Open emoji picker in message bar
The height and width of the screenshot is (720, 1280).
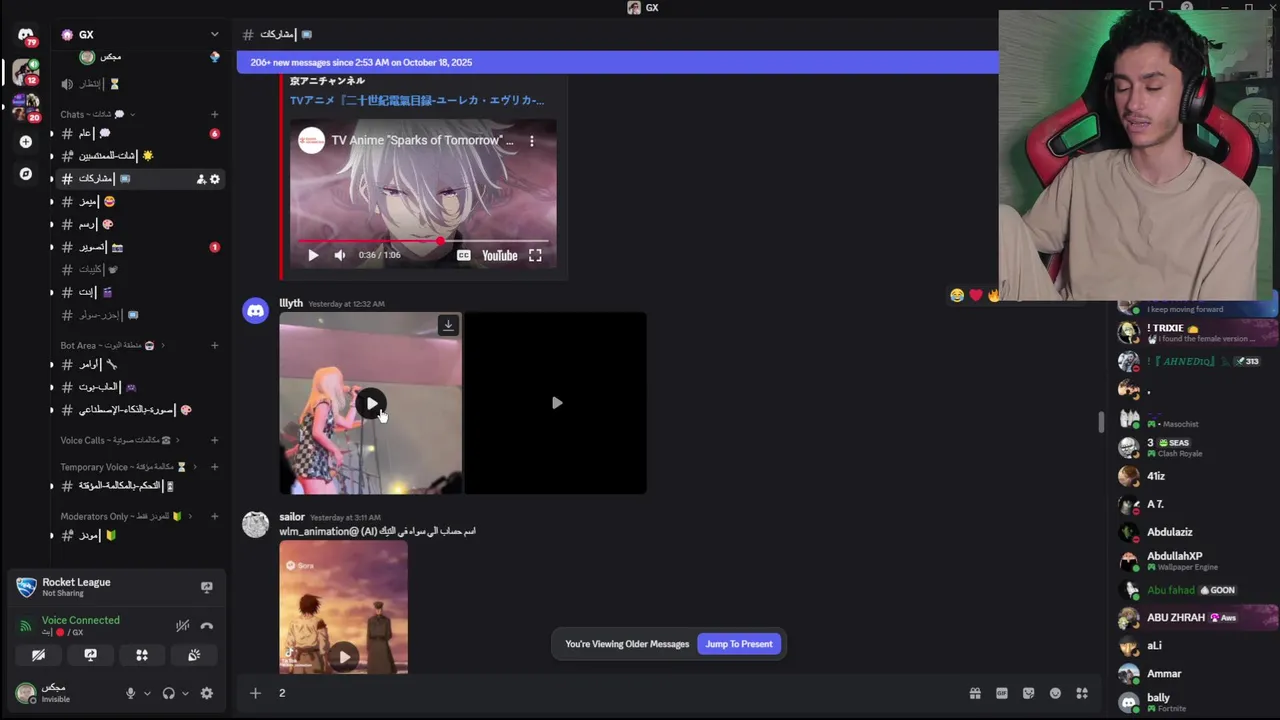tap(1055, 693)
